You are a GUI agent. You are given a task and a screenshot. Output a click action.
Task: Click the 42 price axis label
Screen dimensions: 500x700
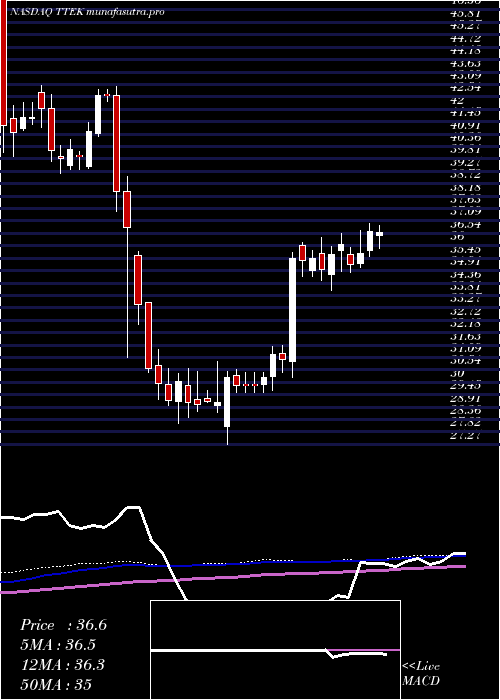click(458, 100)
